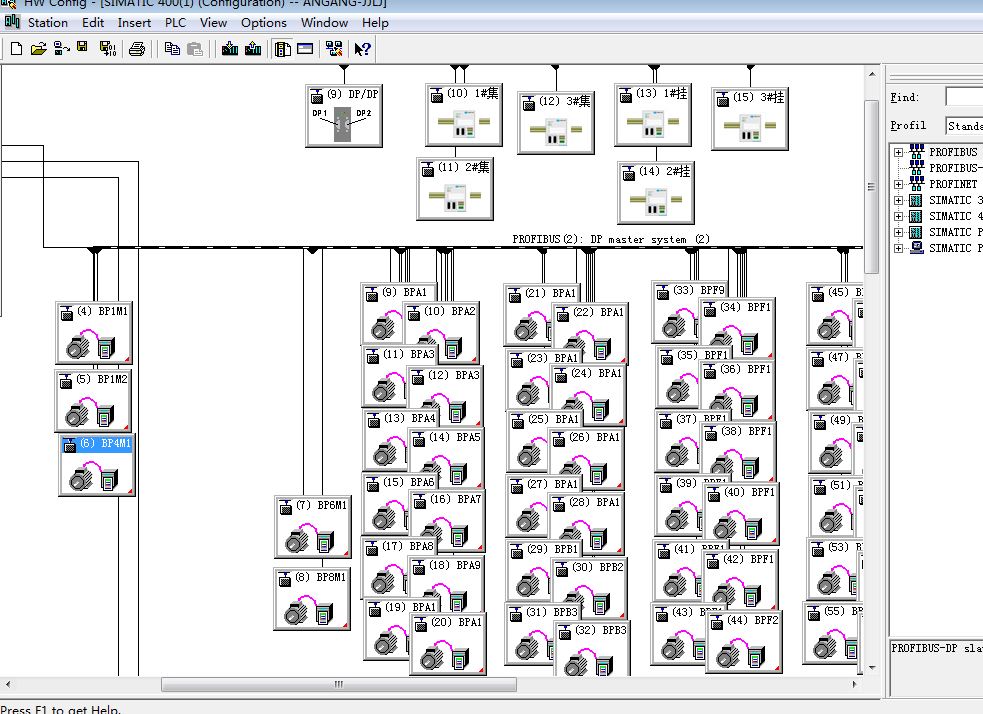Toggle the hardware Catalog view icon
The height and width of the screenshot is (714, 983).
click(x=283, y=49)
